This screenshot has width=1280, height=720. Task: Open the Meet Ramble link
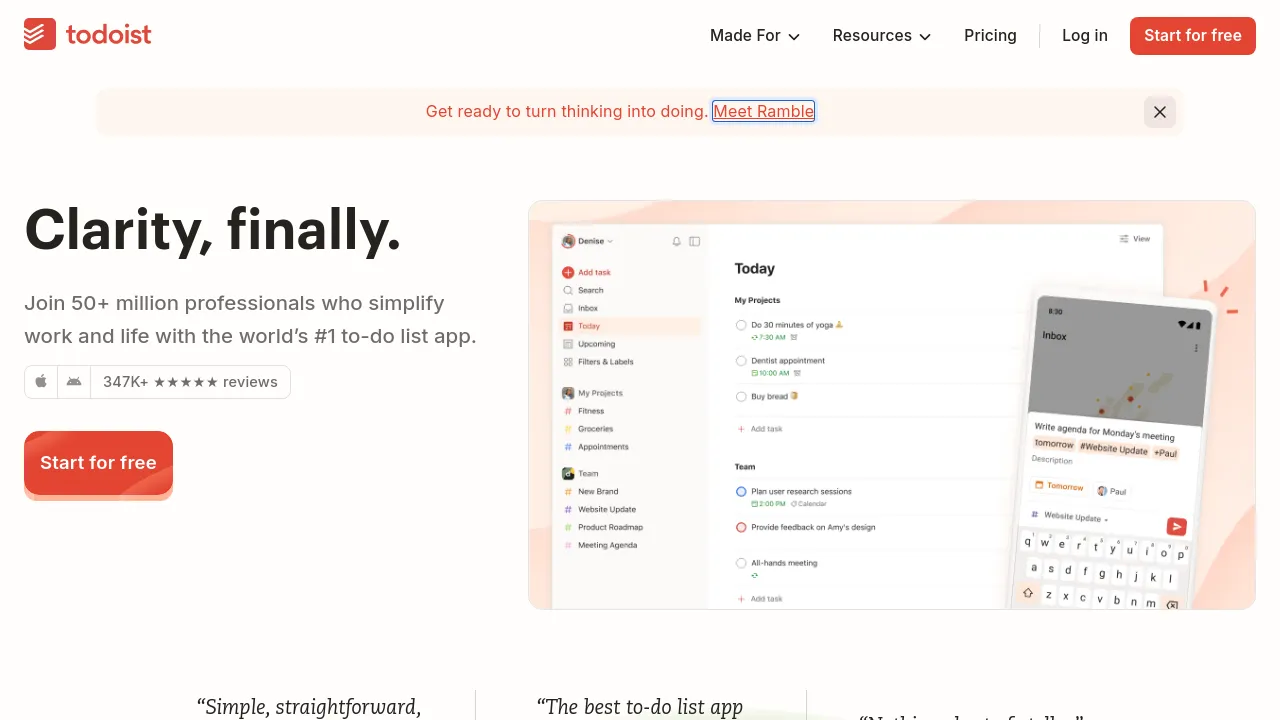click(x=764, y=111)
